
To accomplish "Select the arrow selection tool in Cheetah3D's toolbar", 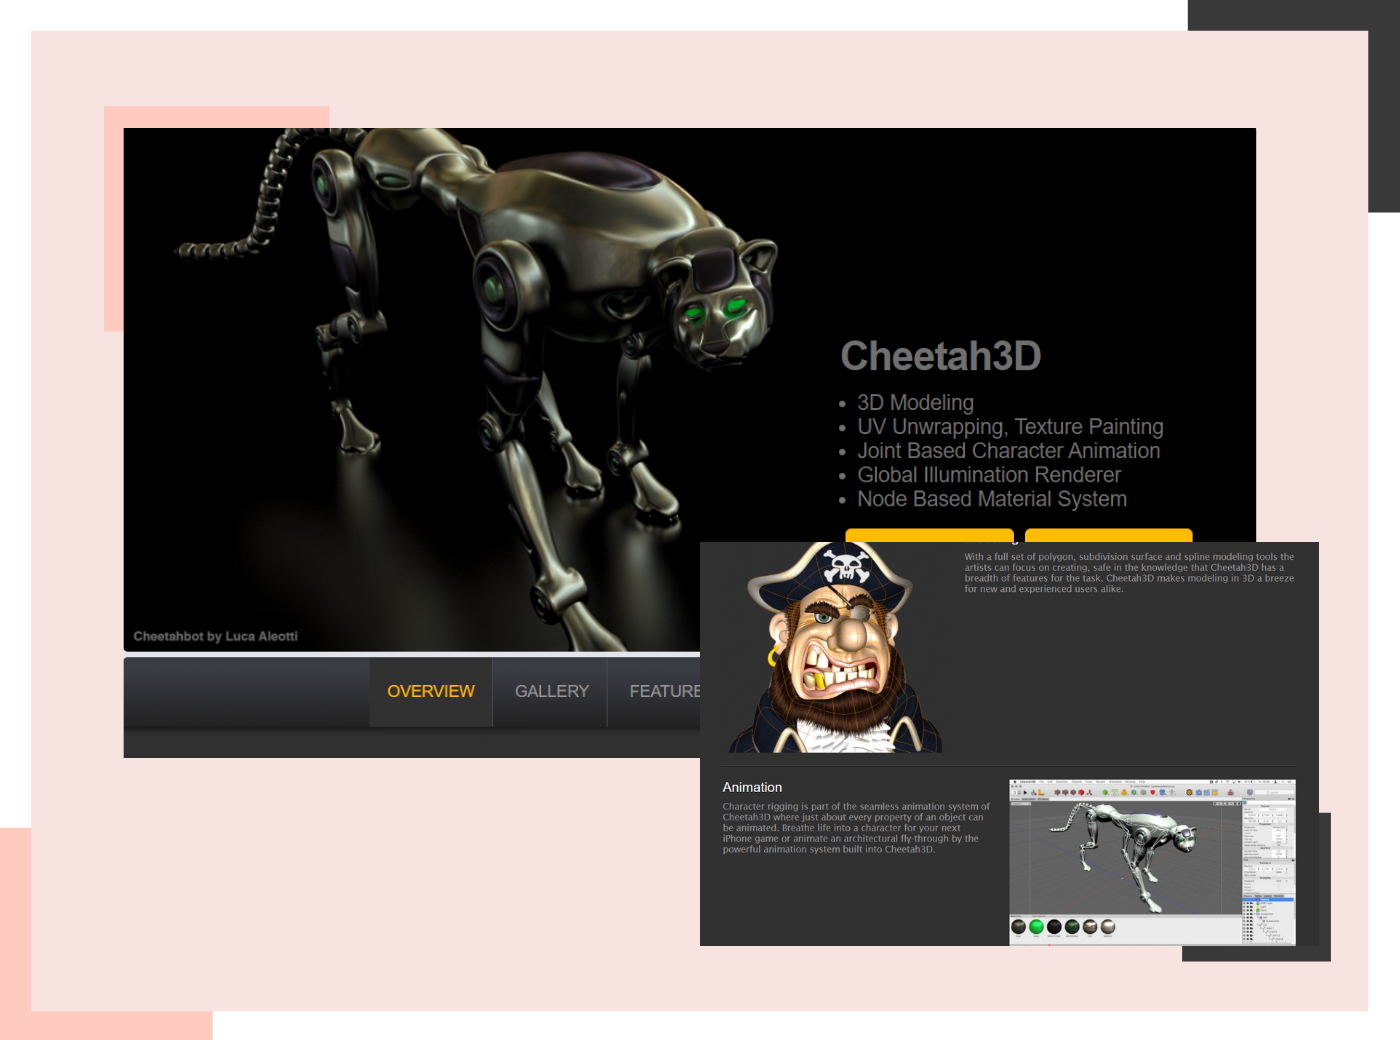I will [x=1025, y=792].
